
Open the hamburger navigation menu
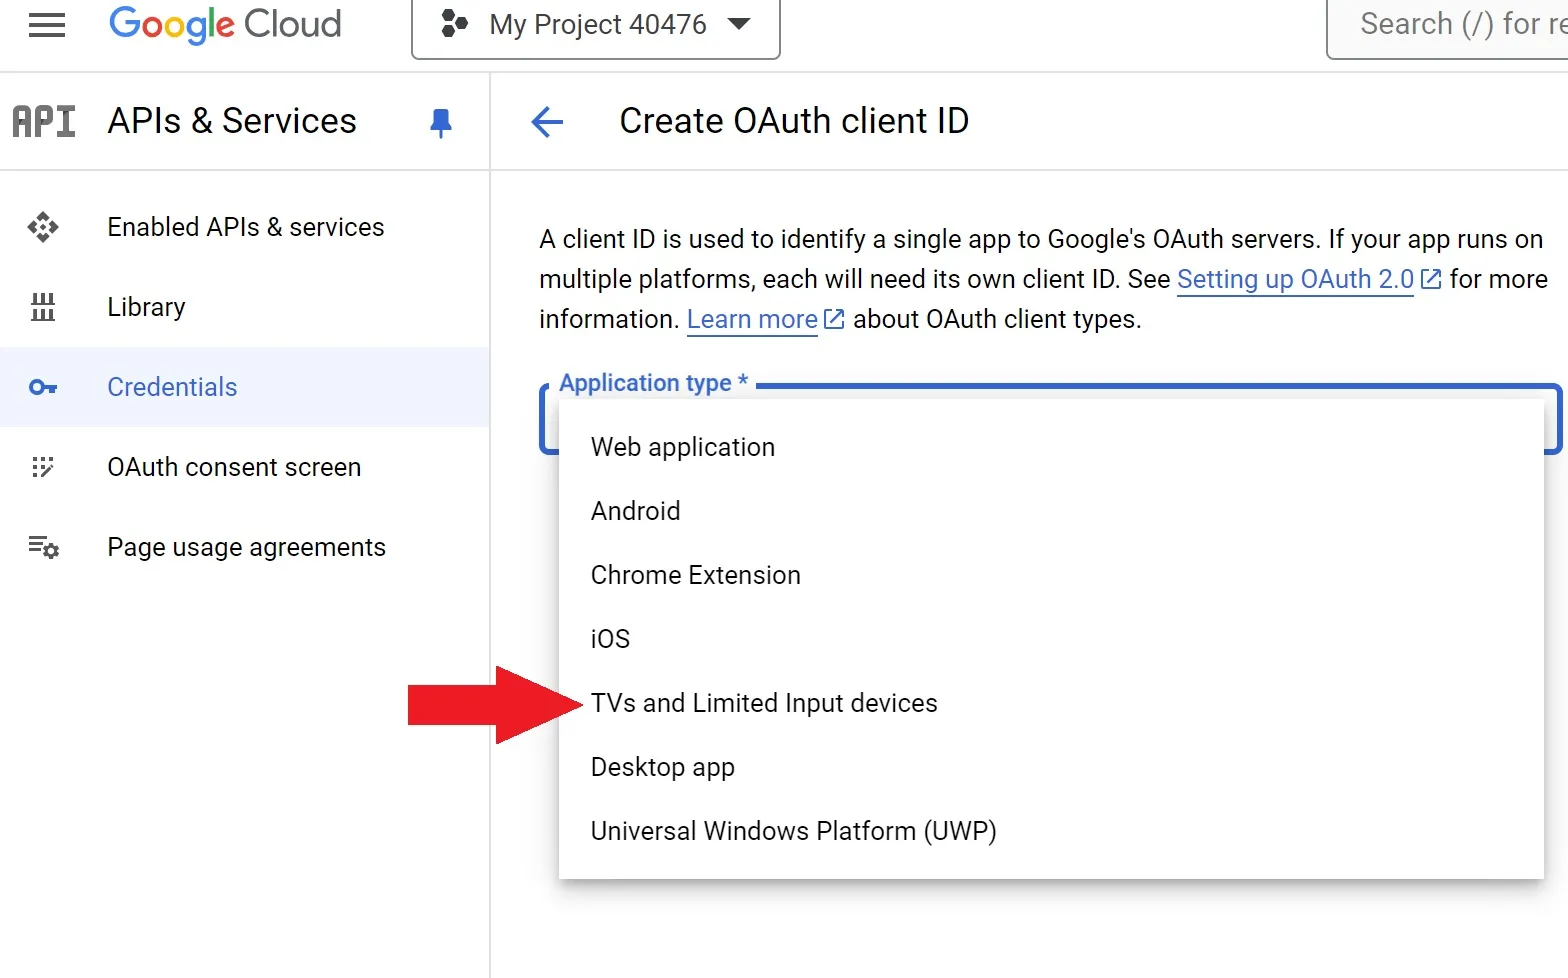coord(46,25)
